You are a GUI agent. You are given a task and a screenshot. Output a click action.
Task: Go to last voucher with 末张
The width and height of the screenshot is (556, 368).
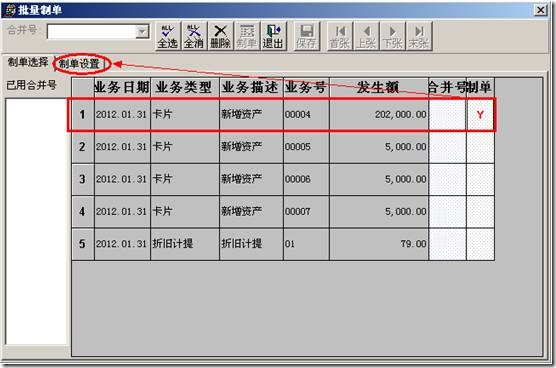(x=419, y=36)
